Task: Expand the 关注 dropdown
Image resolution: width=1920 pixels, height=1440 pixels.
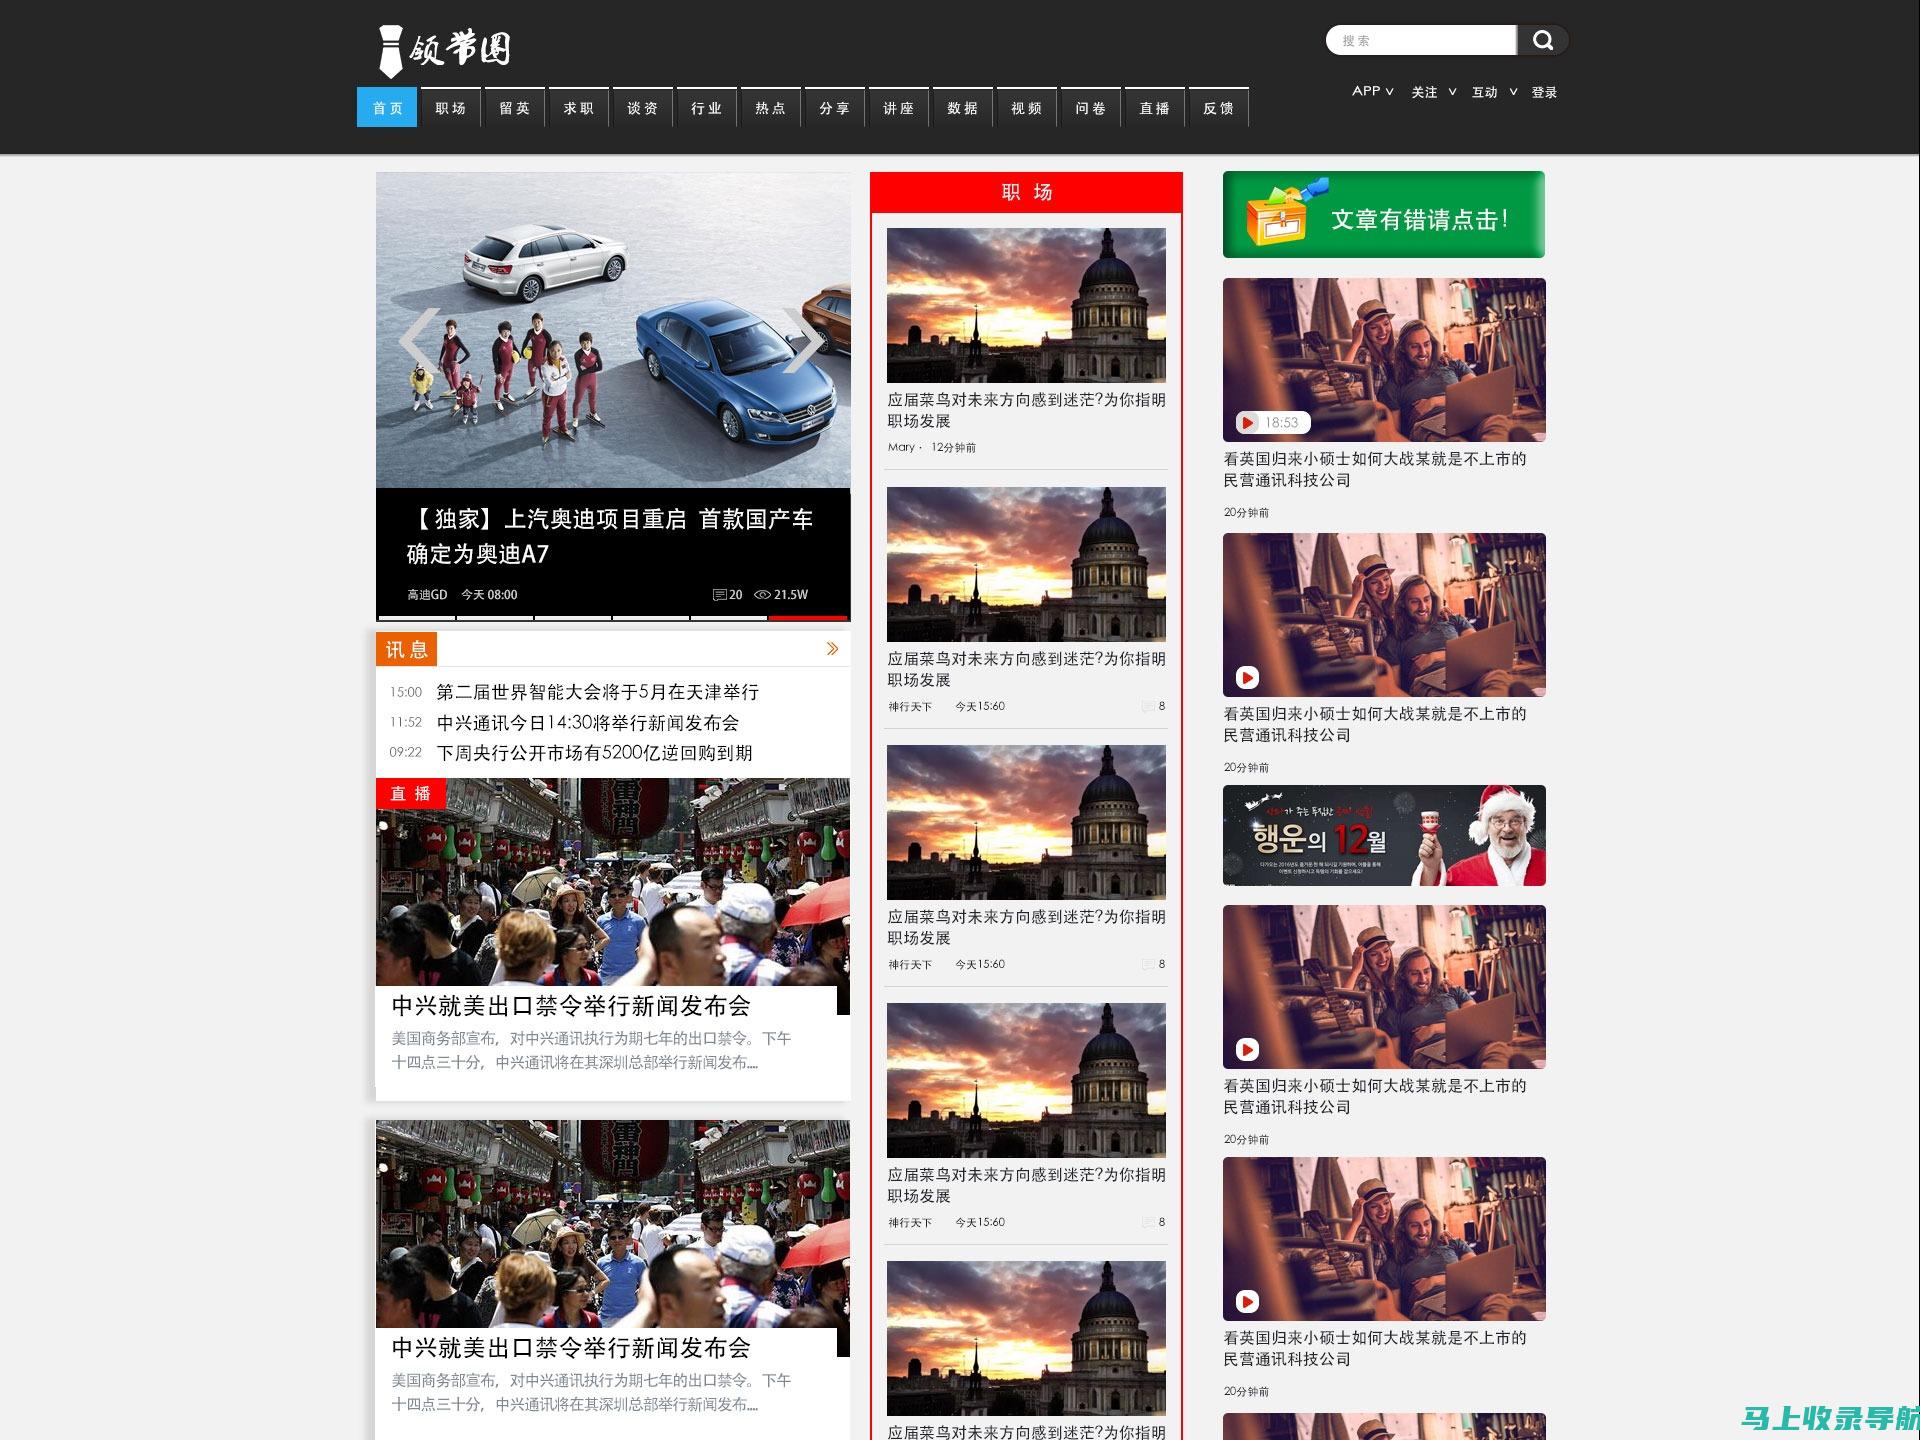Action: point(1433,92)
